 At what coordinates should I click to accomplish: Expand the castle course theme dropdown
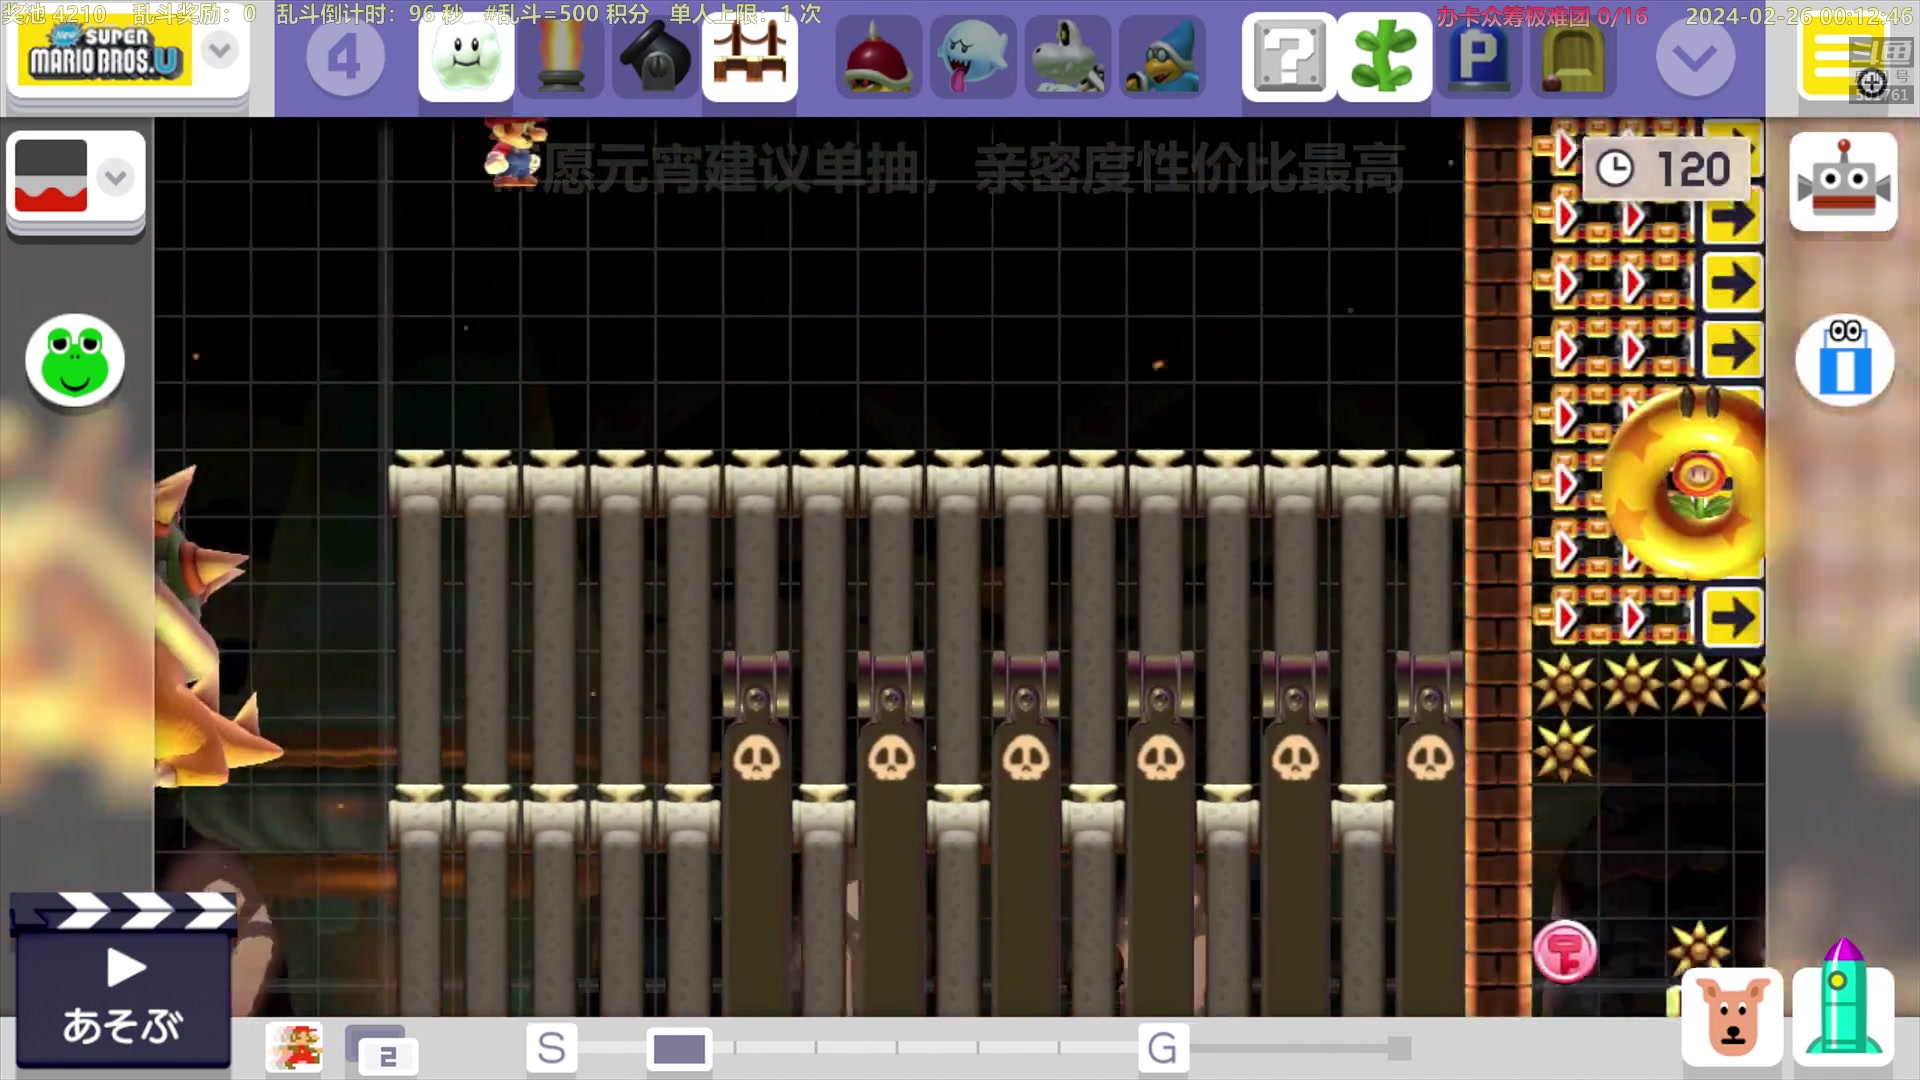(x=116, y=178)
